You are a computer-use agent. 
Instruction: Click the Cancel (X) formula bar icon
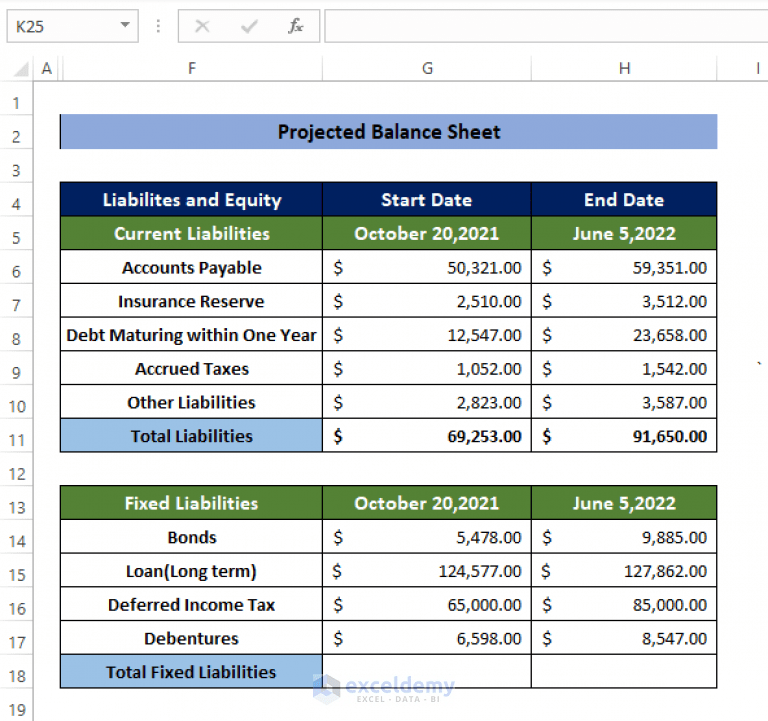[202, 26]
